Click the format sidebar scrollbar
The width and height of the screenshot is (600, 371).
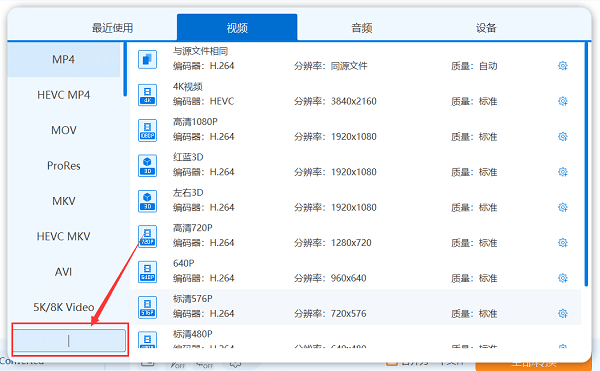[x=125, y=69]
